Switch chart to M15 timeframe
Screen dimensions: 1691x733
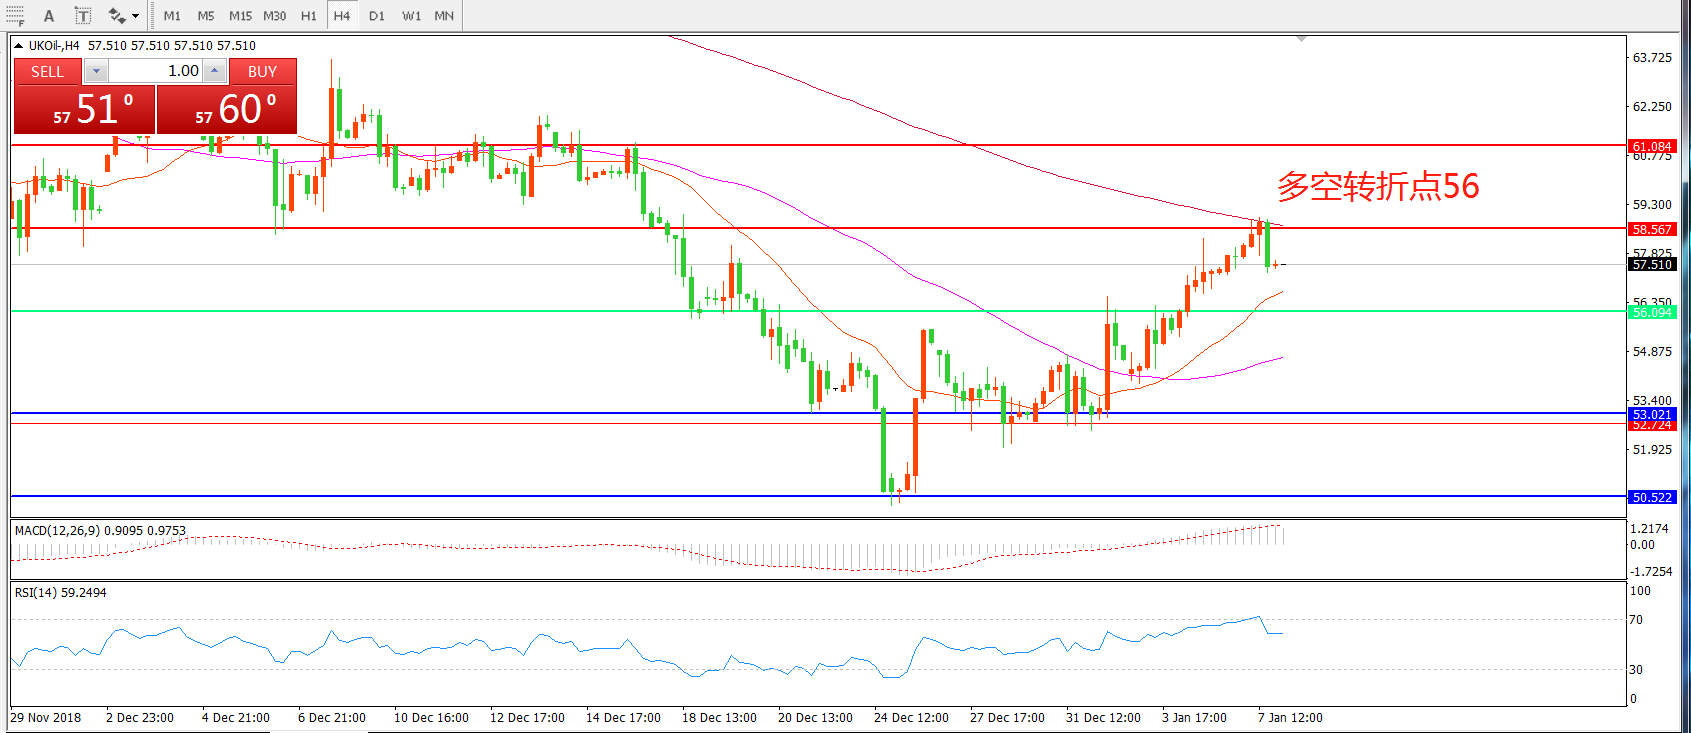240,16
